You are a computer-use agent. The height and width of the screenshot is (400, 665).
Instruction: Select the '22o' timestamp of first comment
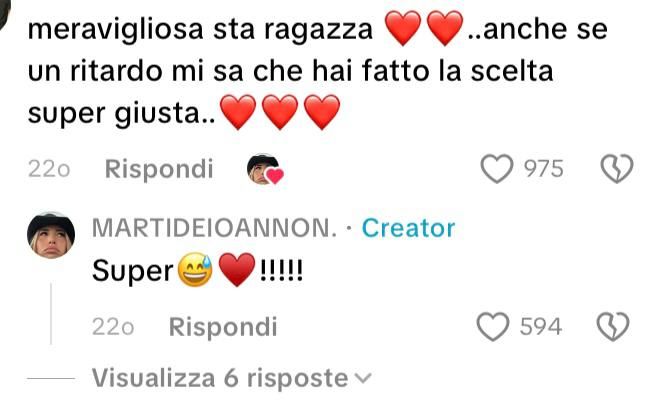[49, 170]
